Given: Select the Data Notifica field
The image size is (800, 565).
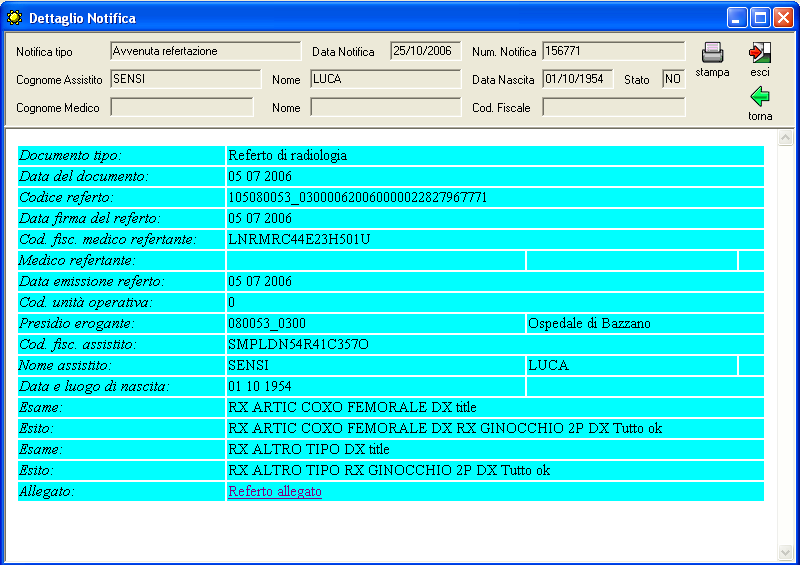Looking at the screenshot, I should [426, 51].
